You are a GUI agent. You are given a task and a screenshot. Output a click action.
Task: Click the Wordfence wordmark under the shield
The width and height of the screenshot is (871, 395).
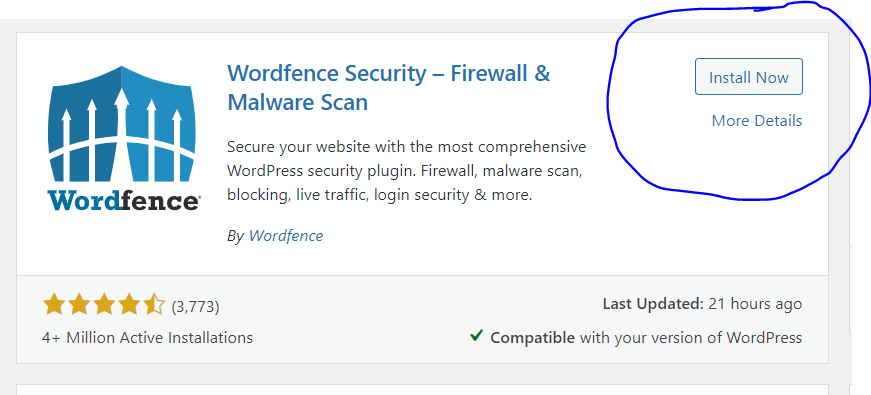click(123, 201)
